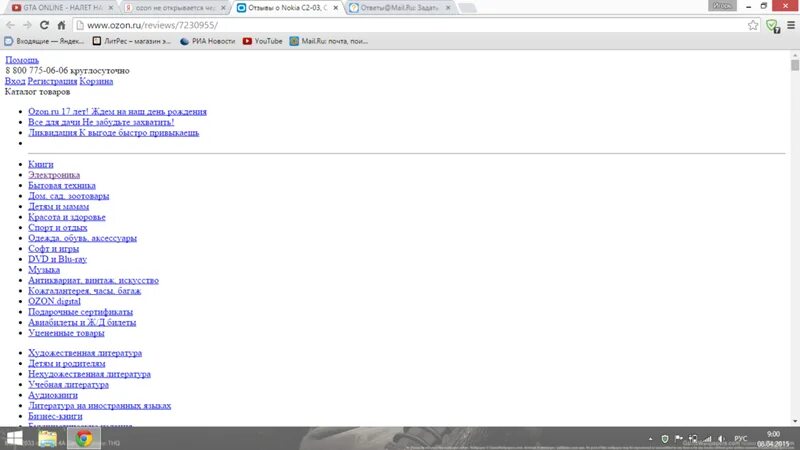
Task: Select the Отзывы о Nokia C2-03 tab
Action: (287, 8)
